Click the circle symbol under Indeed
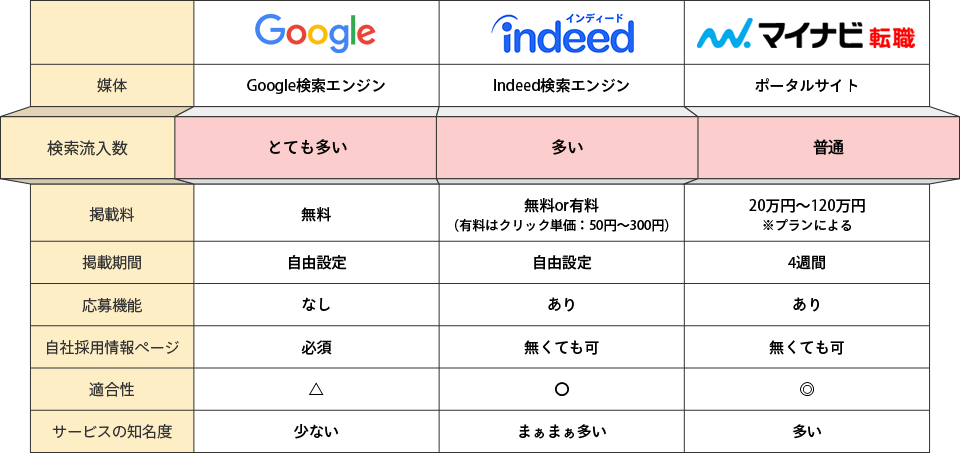 (x=561, y=389)
